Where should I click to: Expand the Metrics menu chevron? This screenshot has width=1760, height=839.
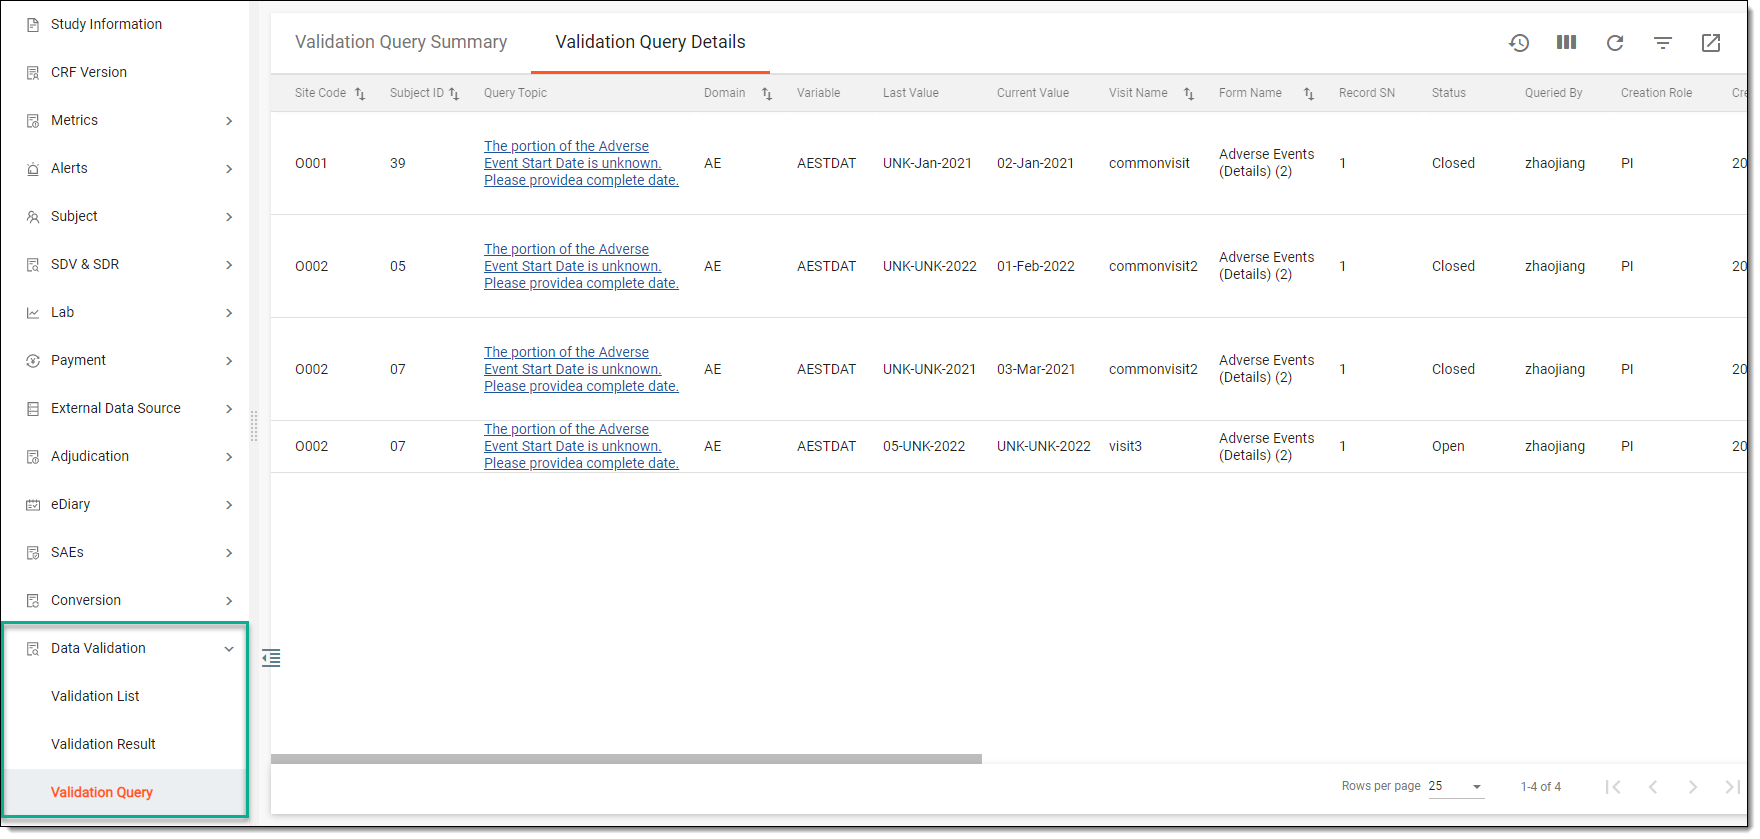pos(229,121)
